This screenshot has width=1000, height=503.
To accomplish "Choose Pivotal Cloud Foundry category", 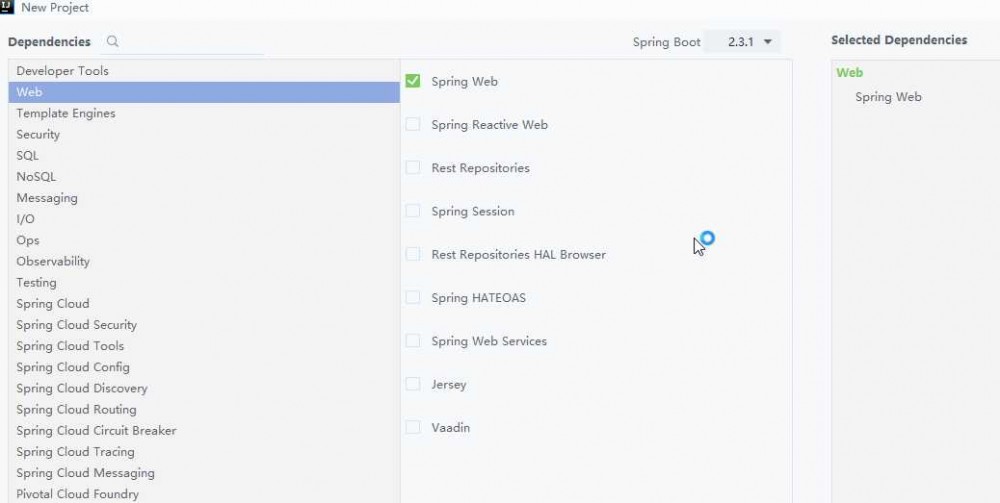I will 204,493.
